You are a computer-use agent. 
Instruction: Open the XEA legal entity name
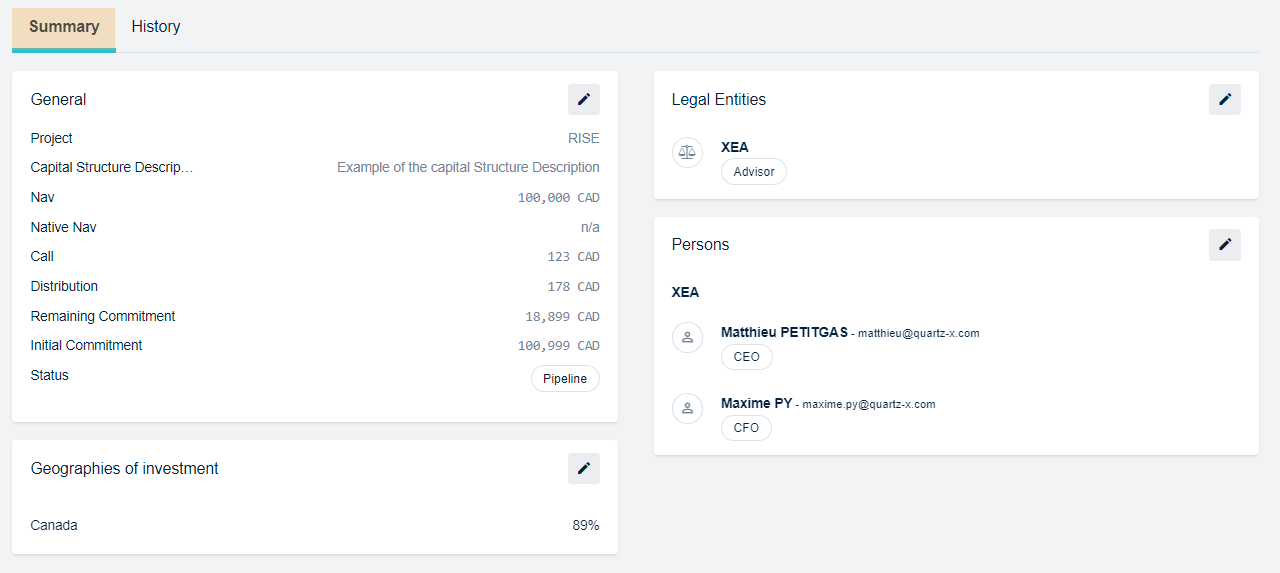pyautogui.click(x=735, y=147)
